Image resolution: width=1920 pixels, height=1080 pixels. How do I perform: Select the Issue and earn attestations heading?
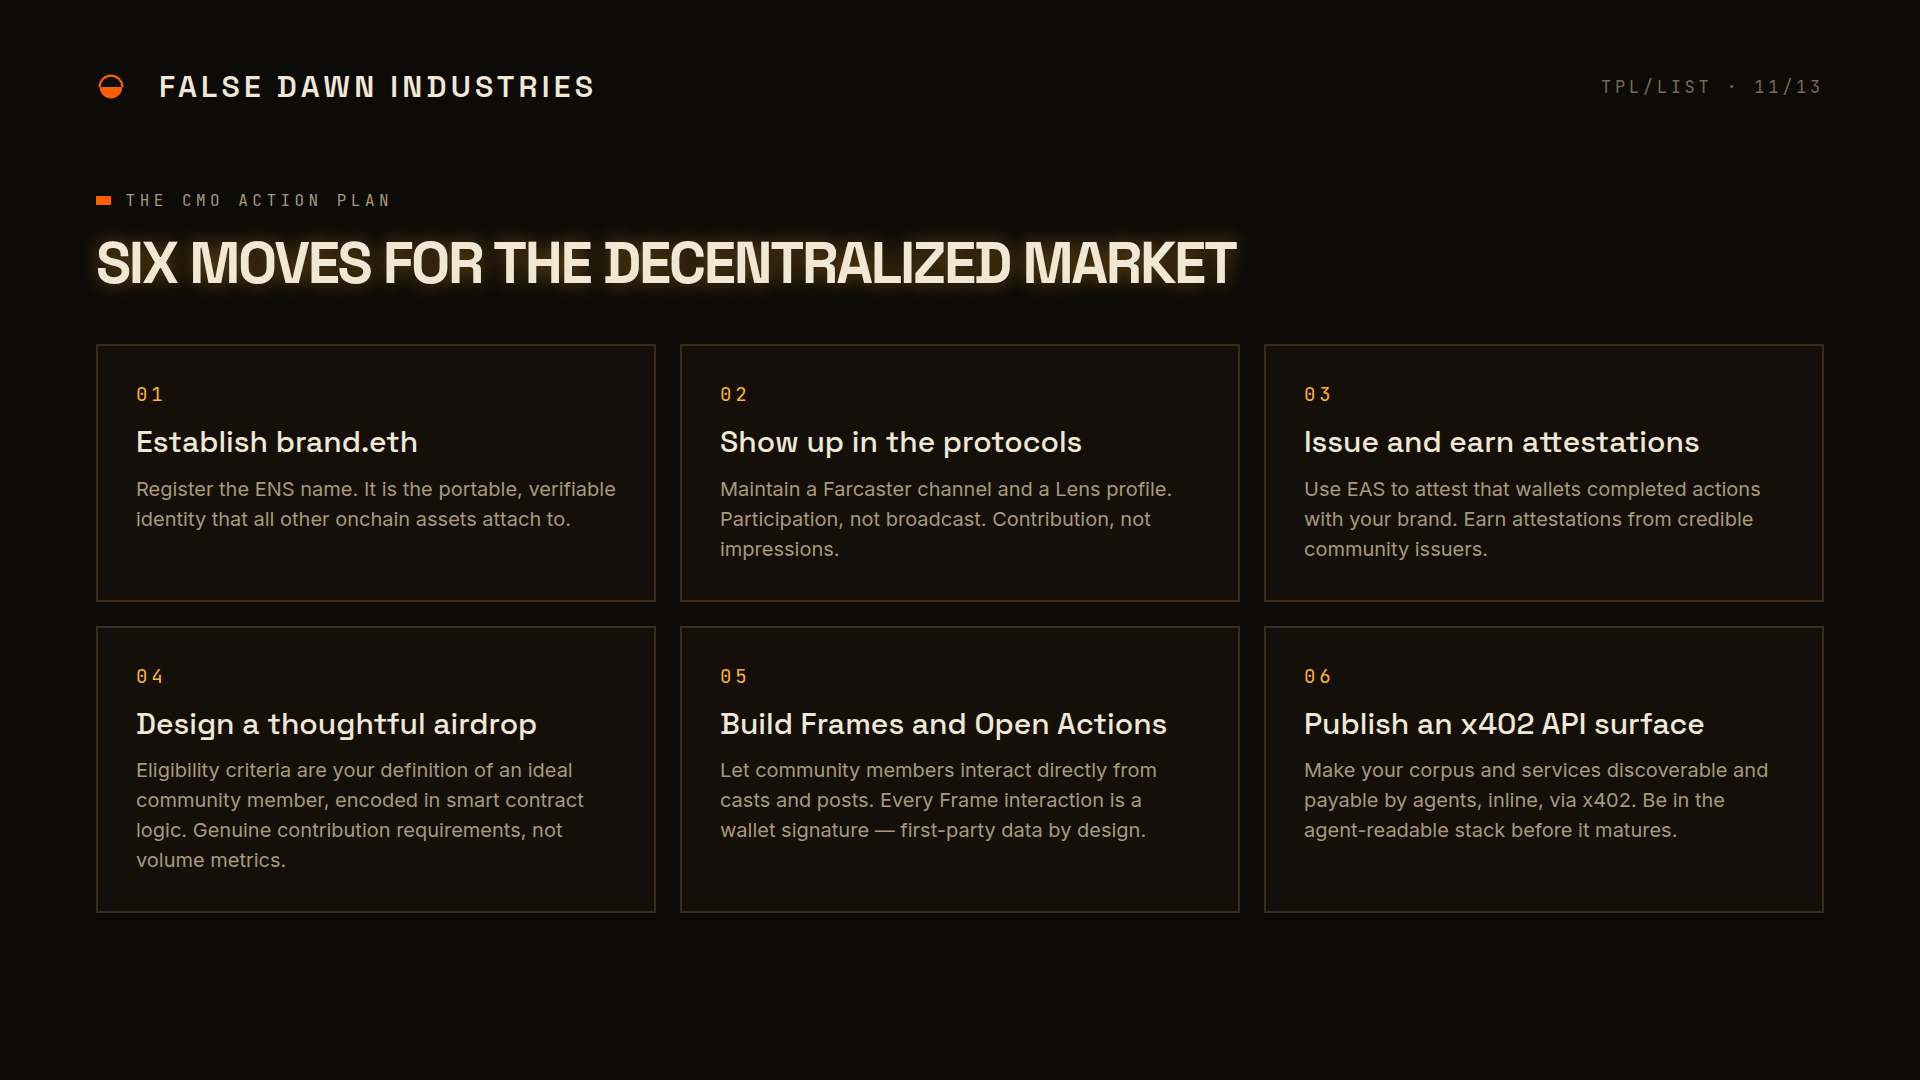[1501, 442]
